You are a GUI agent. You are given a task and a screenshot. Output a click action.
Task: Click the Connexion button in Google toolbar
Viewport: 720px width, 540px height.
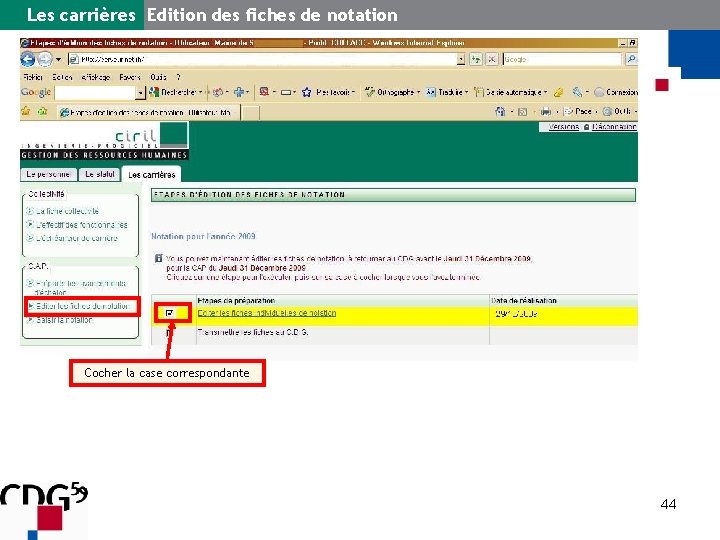click(x=616, y=92)
